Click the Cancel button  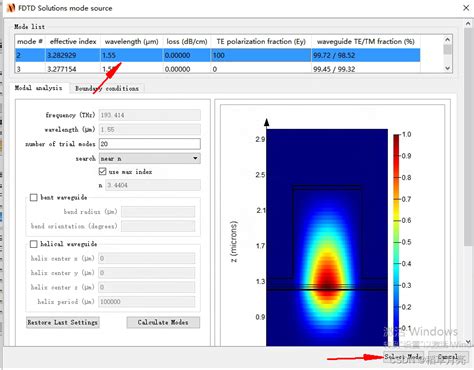[x=448, y=357]
